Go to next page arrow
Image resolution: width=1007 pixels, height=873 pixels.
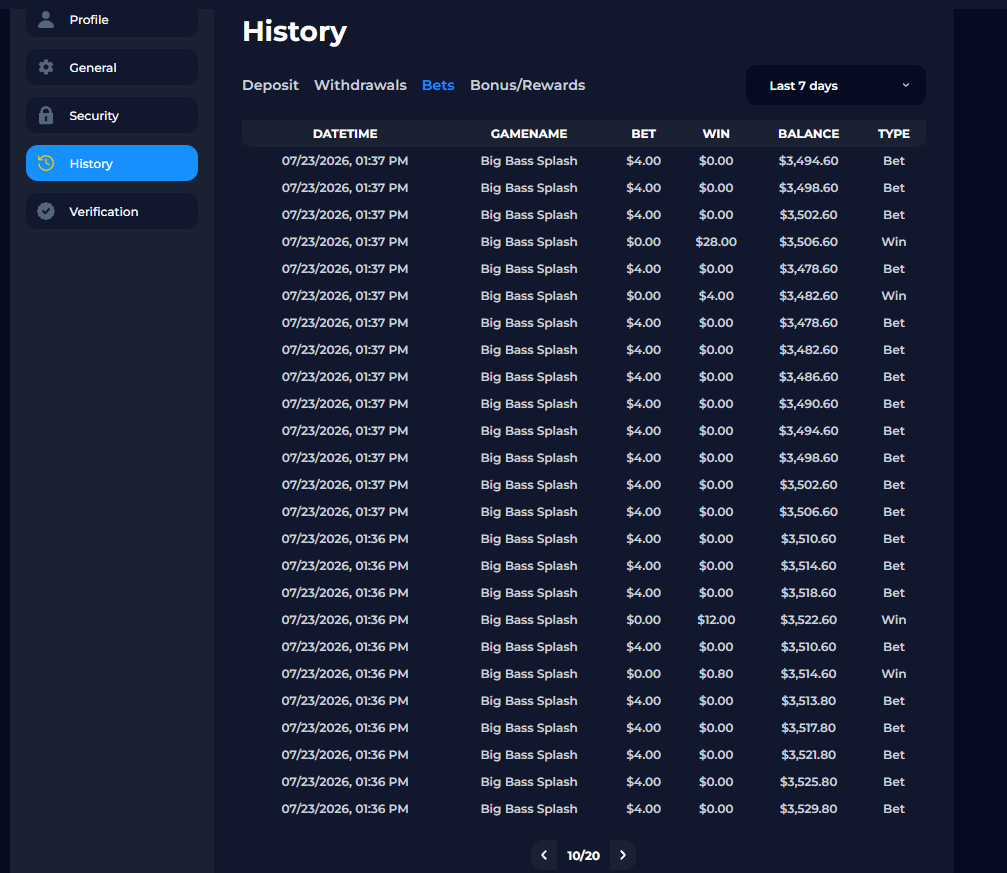tap(622, 855)
